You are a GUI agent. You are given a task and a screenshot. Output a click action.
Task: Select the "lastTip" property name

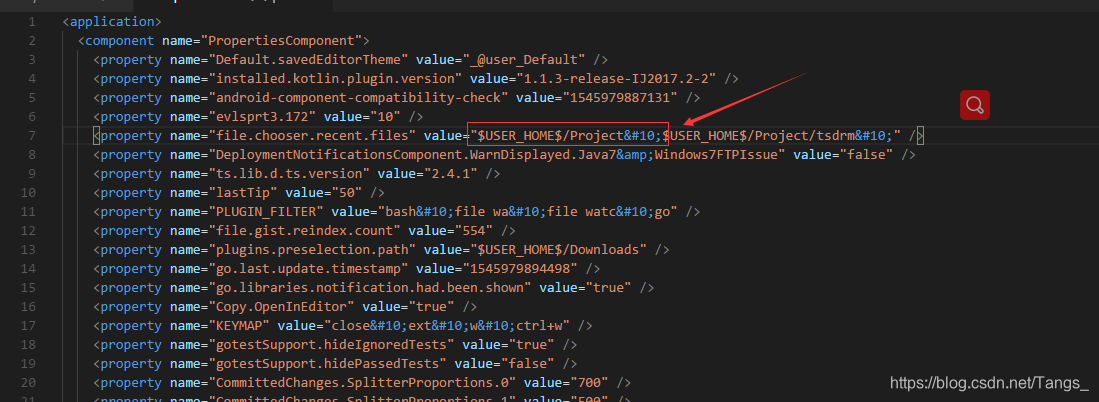click(243, 192)
